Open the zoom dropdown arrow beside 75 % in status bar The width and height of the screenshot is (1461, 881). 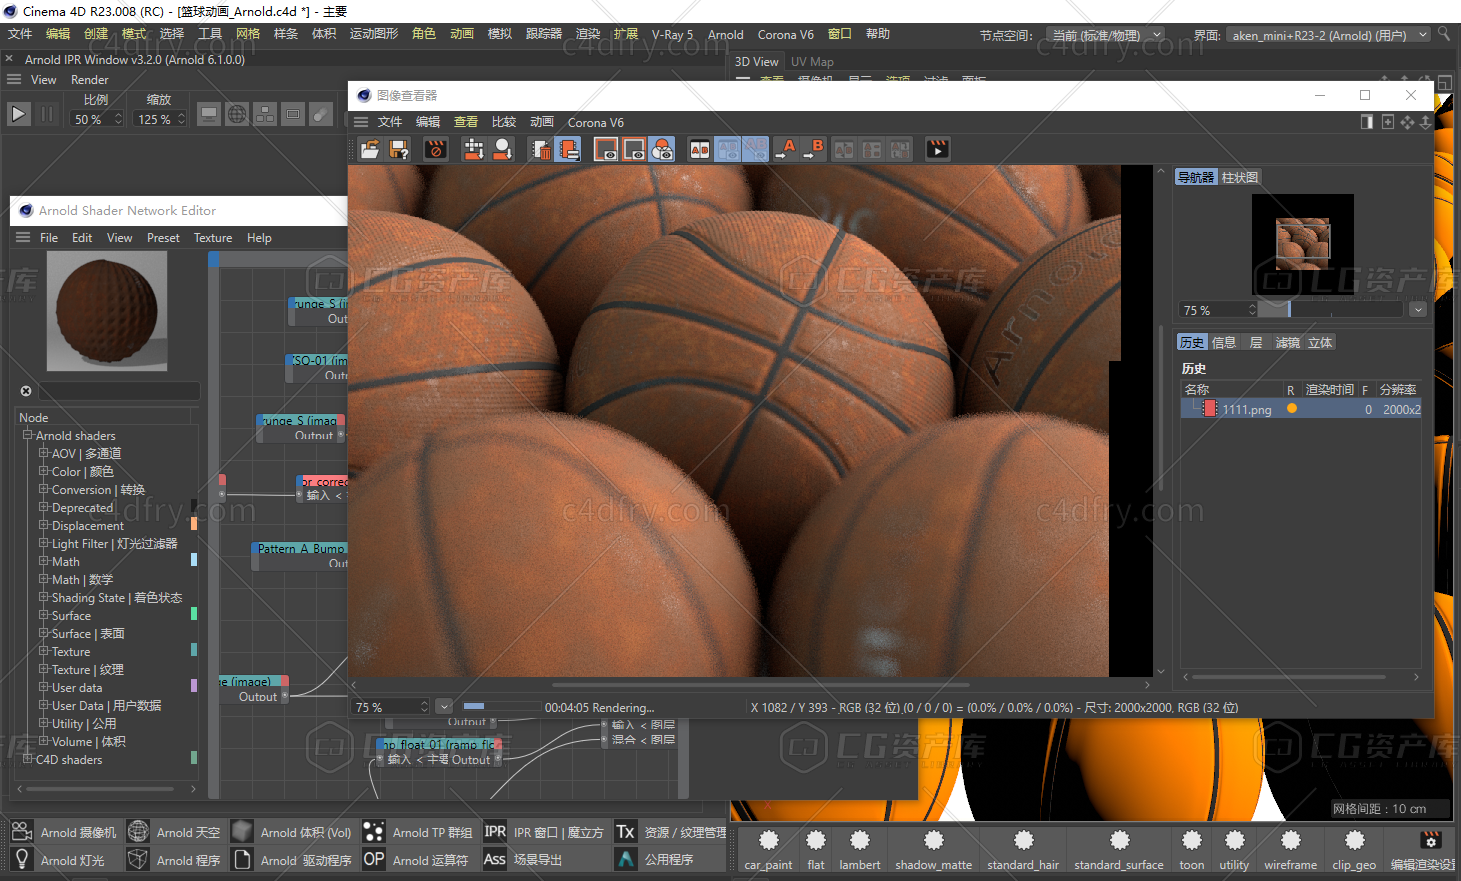pos(444,706)
